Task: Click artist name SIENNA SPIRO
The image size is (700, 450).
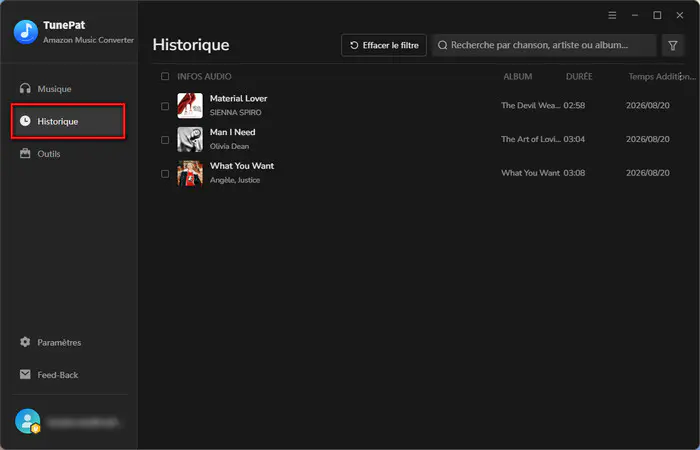Action: tap(236, 112)
